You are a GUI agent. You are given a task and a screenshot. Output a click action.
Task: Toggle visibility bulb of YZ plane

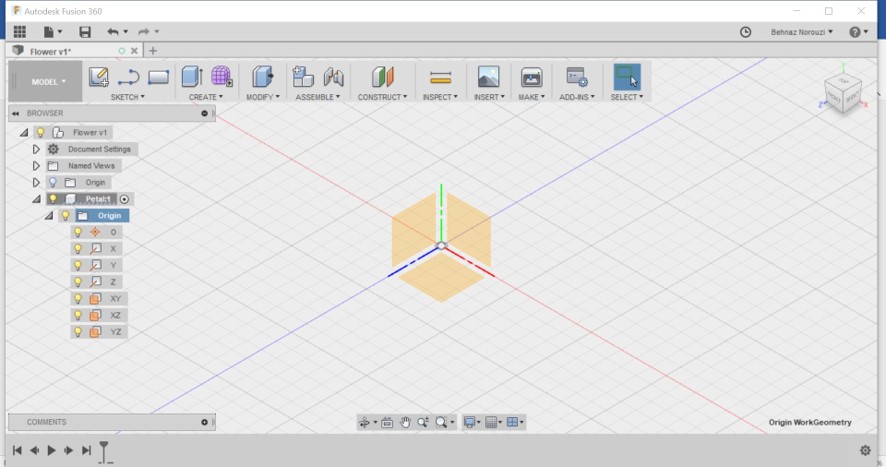(x=77, y=332)
